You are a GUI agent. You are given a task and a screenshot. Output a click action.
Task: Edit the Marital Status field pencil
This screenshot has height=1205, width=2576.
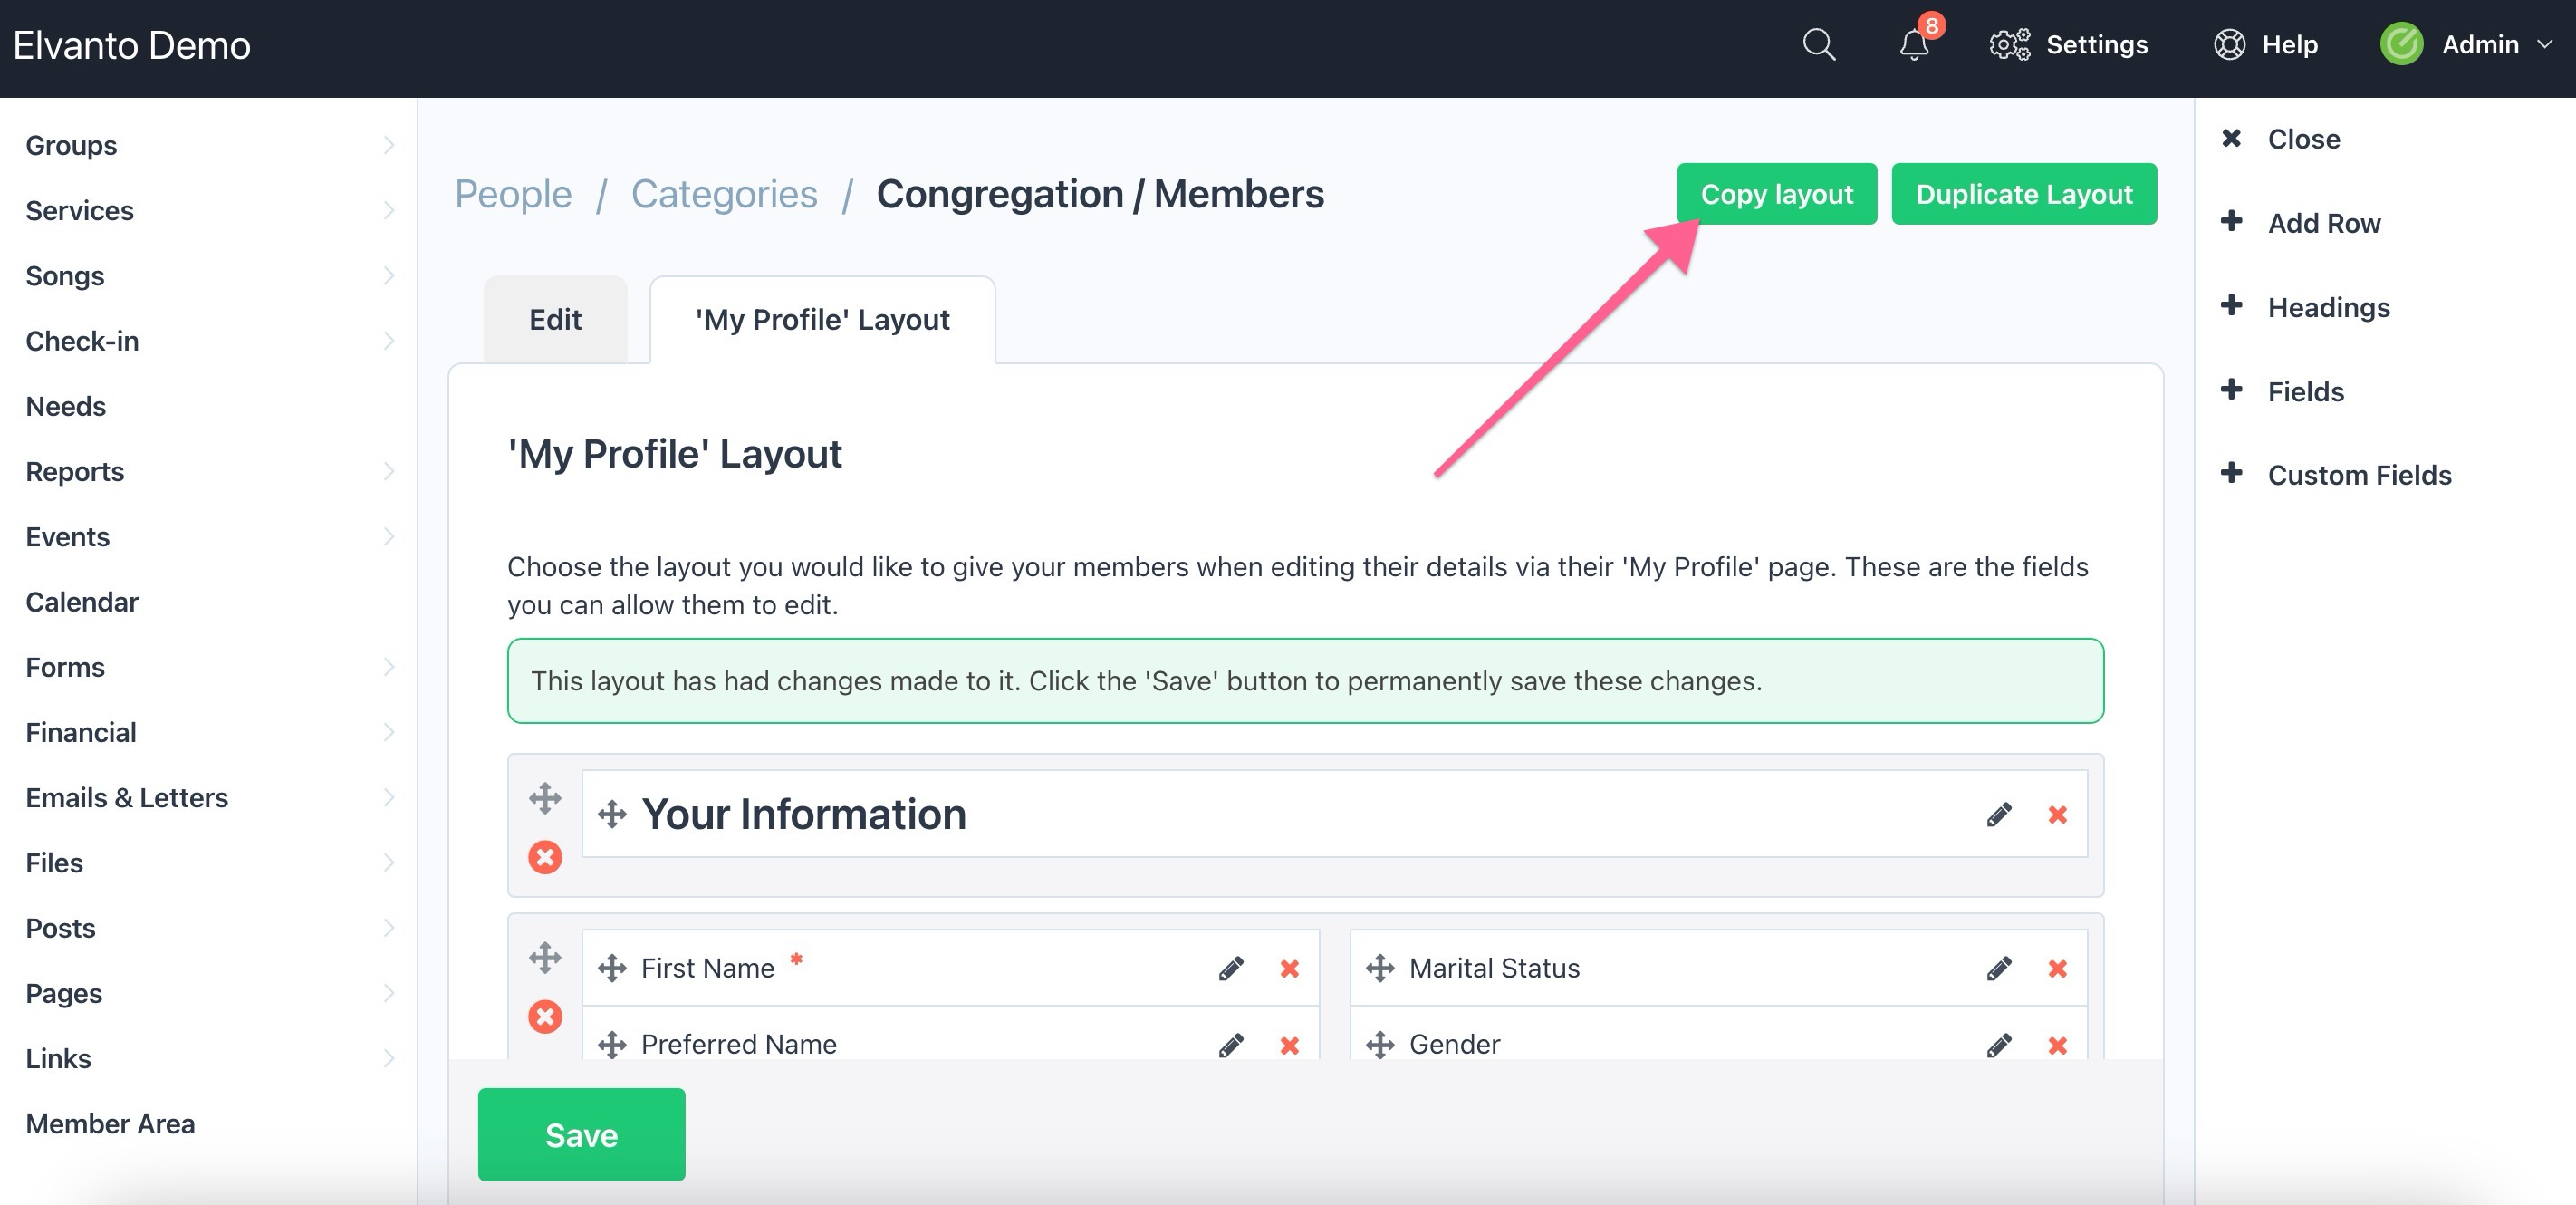1999,969
